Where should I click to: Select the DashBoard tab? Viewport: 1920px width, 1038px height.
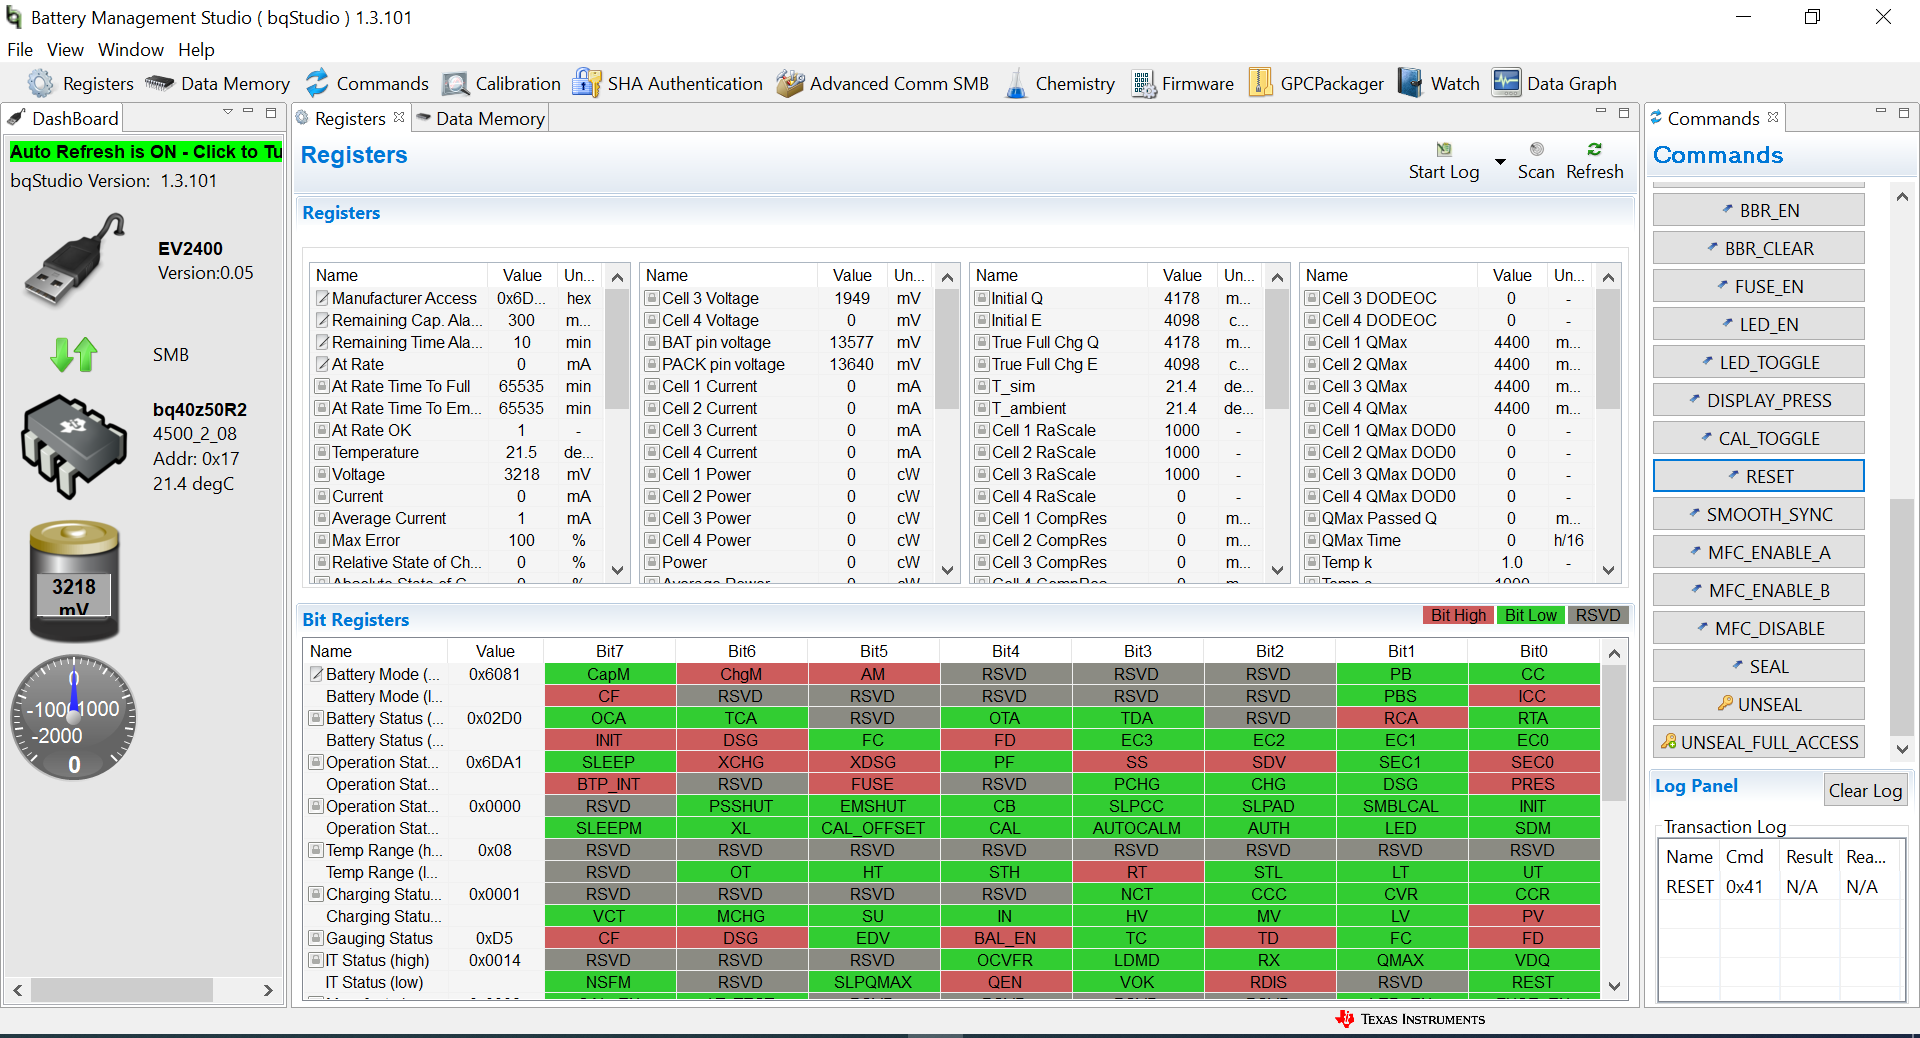tap(62, 118)
